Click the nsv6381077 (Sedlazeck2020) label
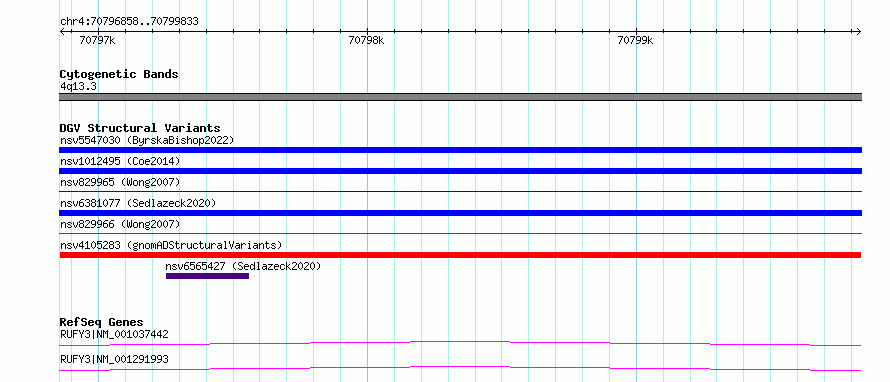The height and width of the screenshot is (382, 890). (x=138, y=203)
